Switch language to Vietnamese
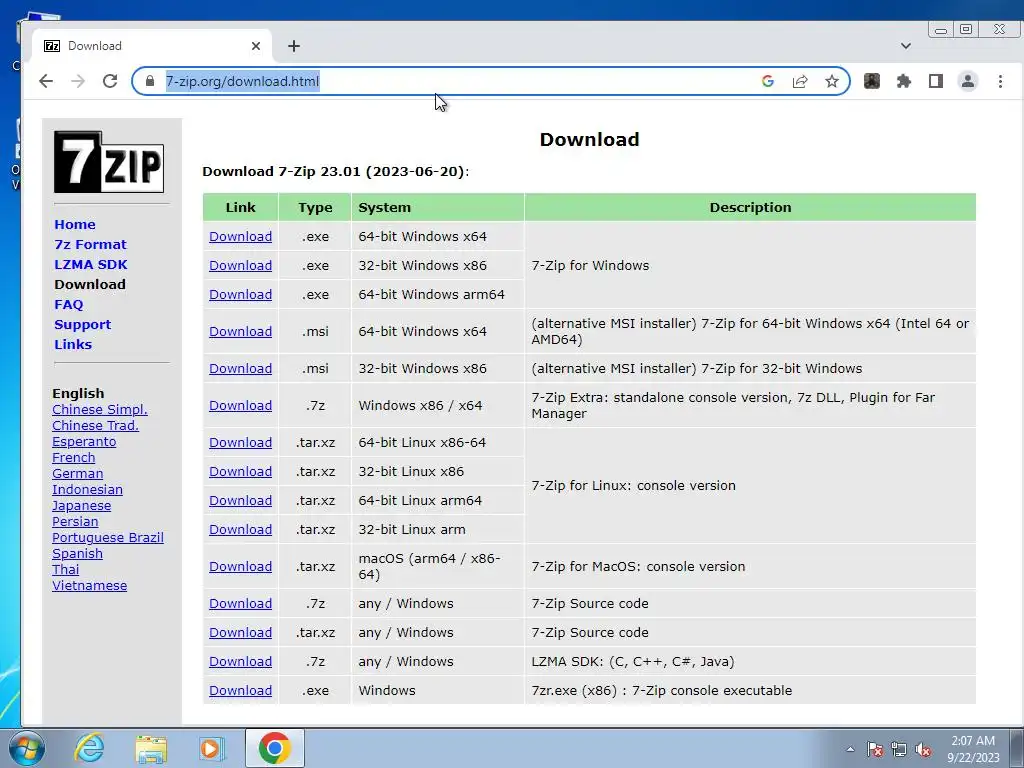Image resolution: width=1024 pixels, height=768 pixels. point(89,585)
